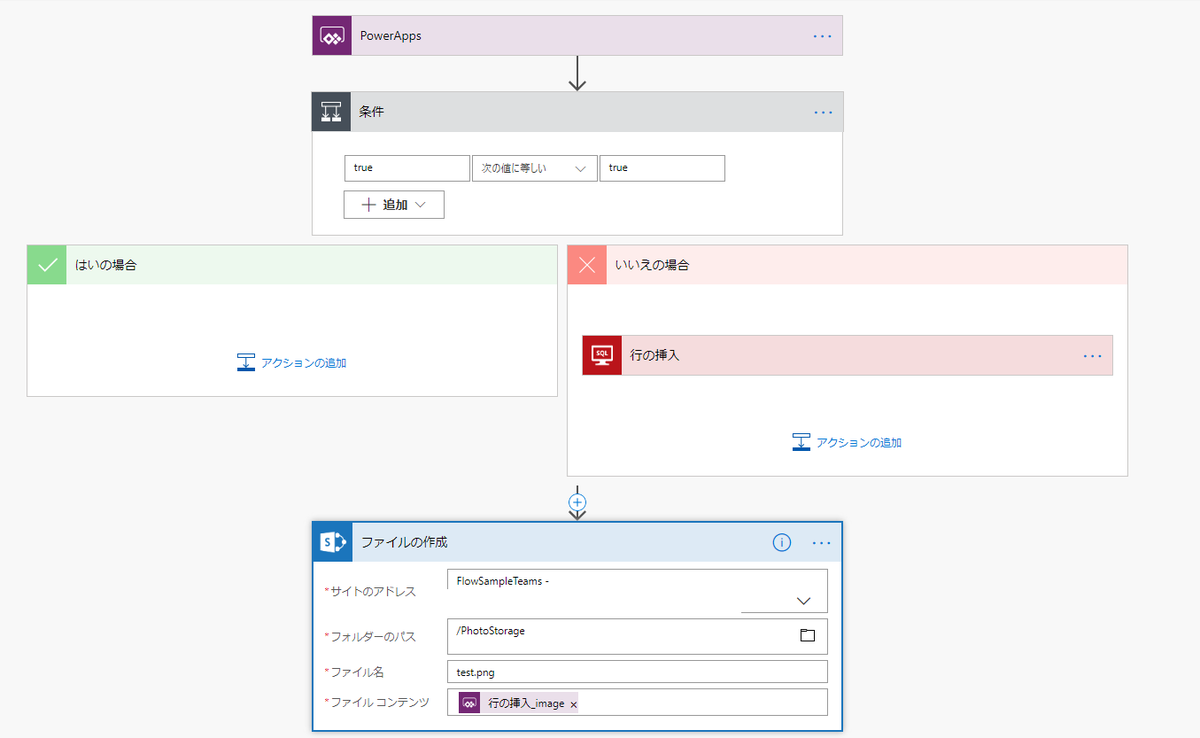Viewport: 1200px width, 738px height.
Task: Open the 行の挿入 options menu
Action: (x=1092, y=355)
